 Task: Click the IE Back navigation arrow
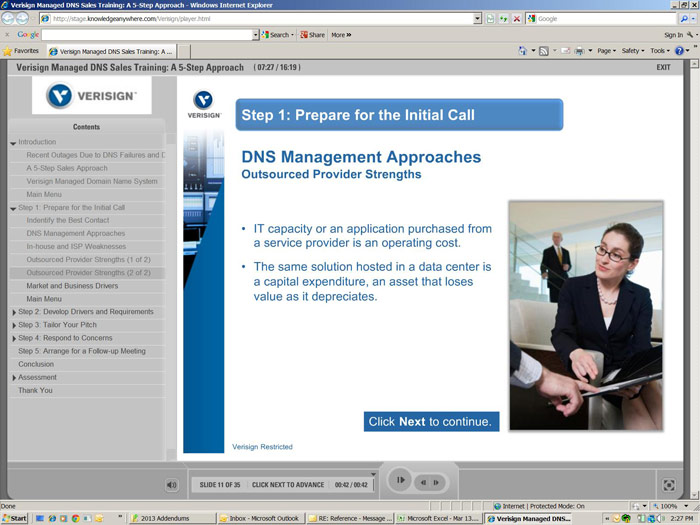pyautogui.click(x=11, y=18)
